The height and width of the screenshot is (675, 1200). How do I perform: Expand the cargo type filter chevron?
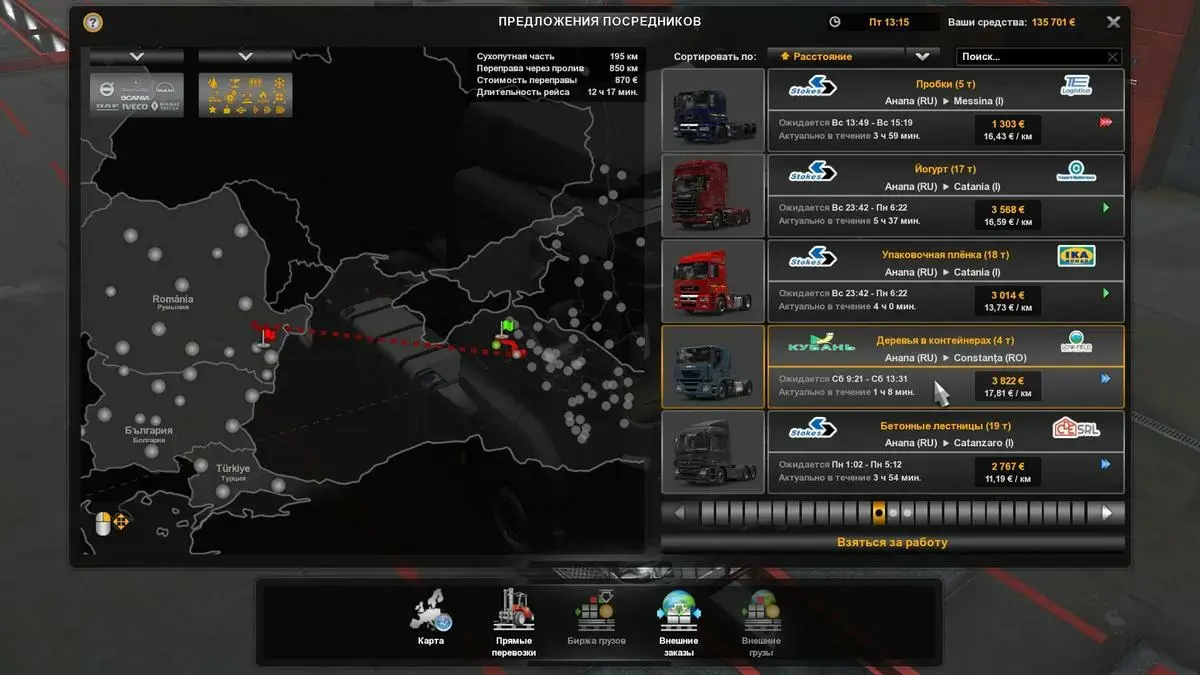245,56
